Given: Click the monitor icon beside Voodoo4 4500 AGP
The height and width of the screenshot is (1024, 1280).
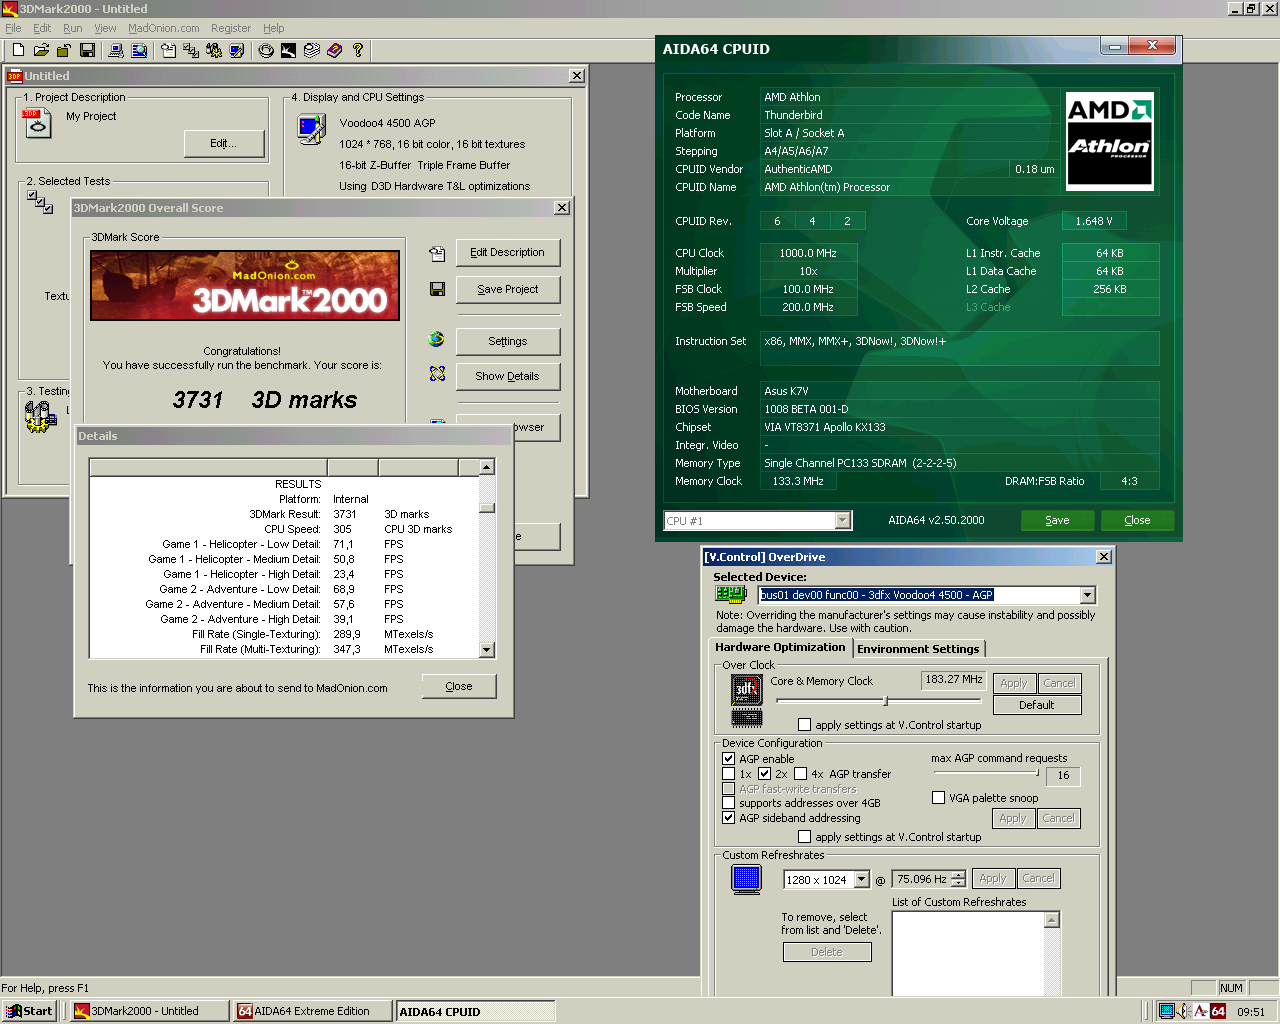Looking at the screenshot, I should [x=312, y=129].
